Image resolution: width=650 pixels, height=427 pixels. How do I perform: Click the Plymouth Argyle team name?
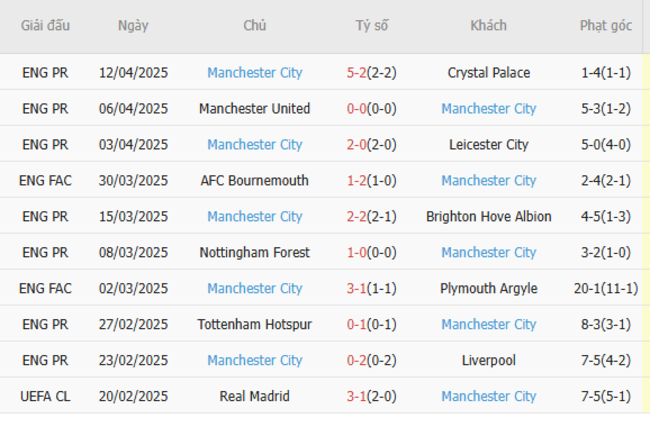pyautogui.click(x=489, y=289)
